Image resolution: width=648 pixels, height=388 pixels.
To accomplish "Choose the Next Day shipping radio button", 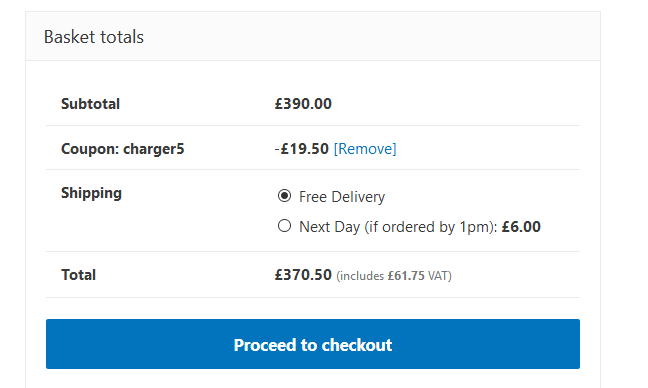I will [x=284, y=226].
